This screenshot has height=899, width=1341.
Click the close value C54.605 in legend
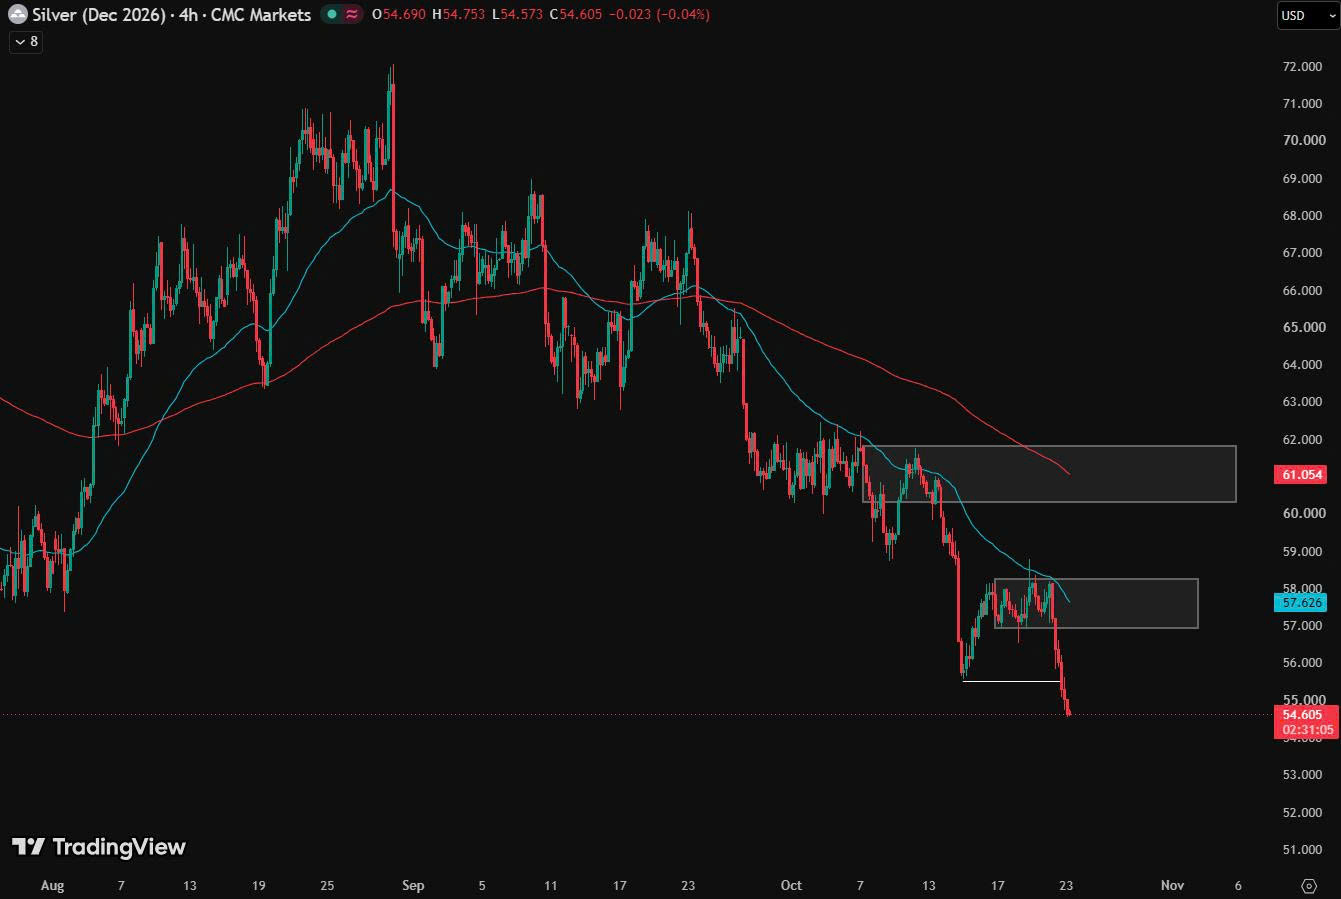tap(576, 14)
